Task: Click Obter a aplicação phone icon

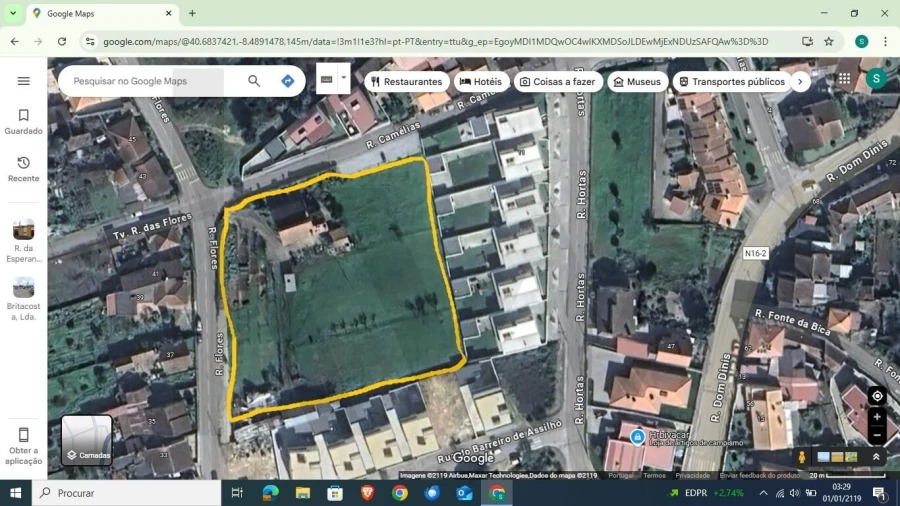Action: tap(24, 434)
